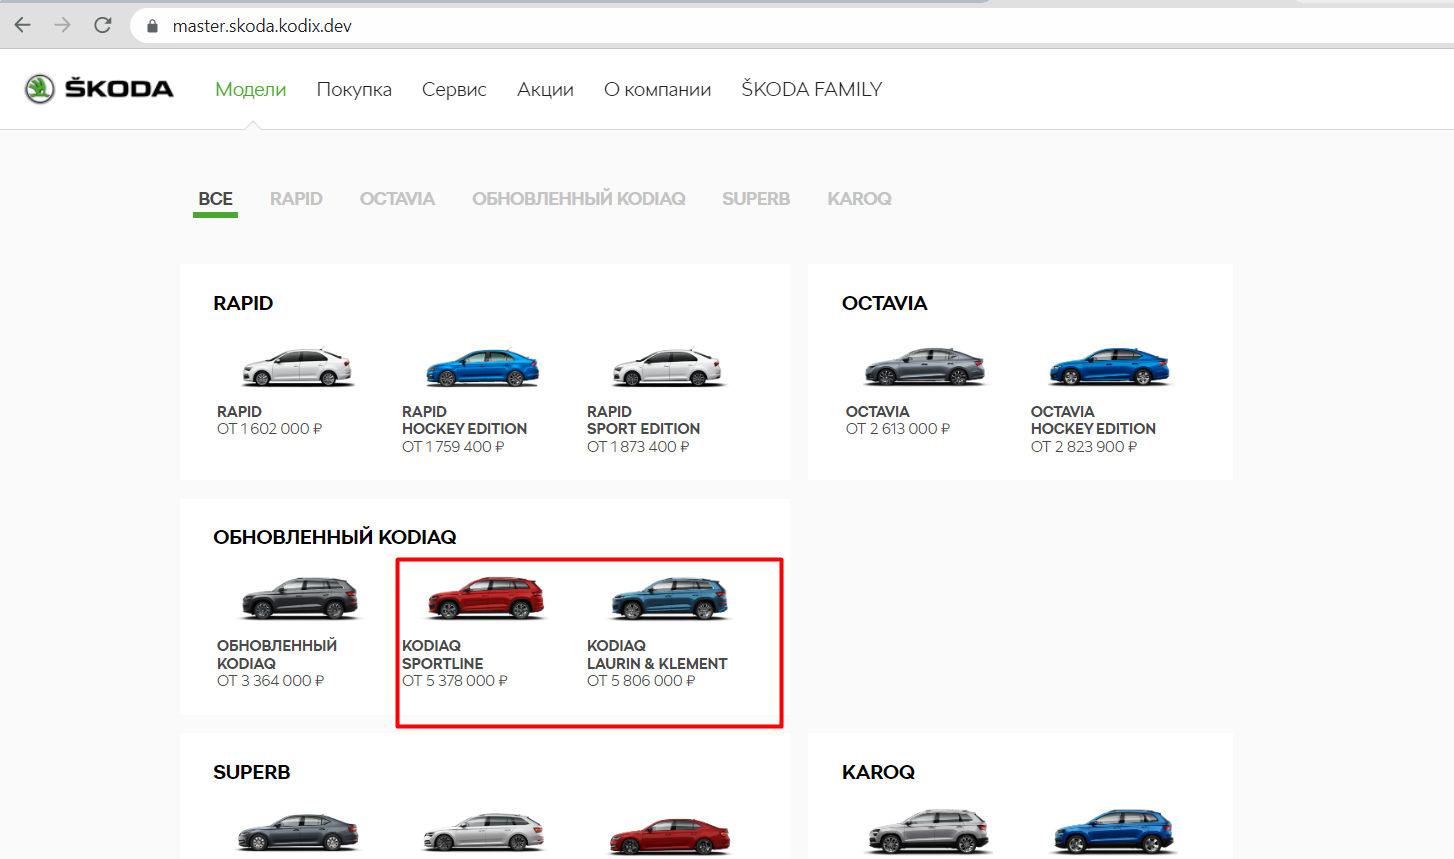This screenshot has width=1454, height=859.
Task: Click the browser back arrow
Action: click(x=22, y=25)
